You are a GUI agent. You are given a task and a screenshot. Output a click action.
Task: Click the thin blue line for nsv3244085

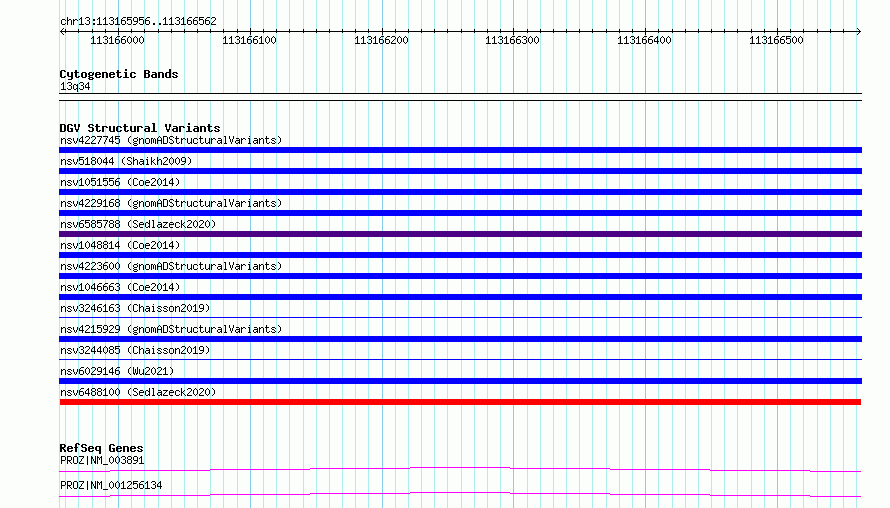pos(460,359)
